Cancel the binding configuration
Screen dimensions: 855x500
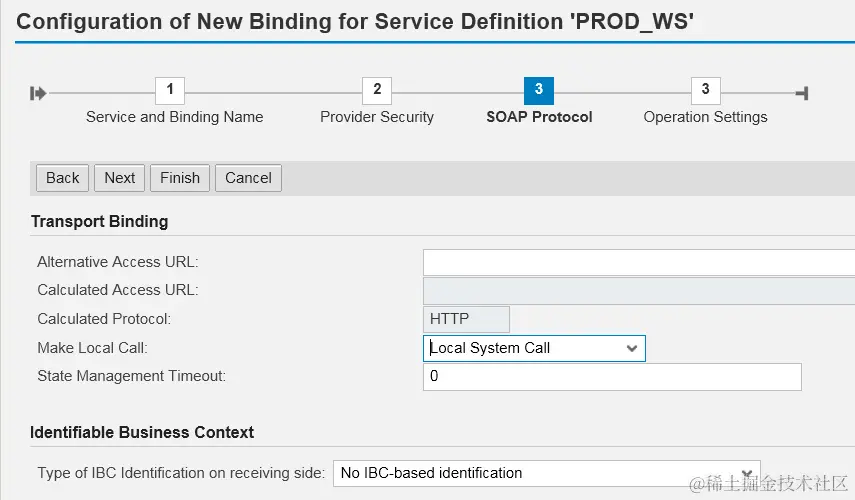(x=248, y=178)
